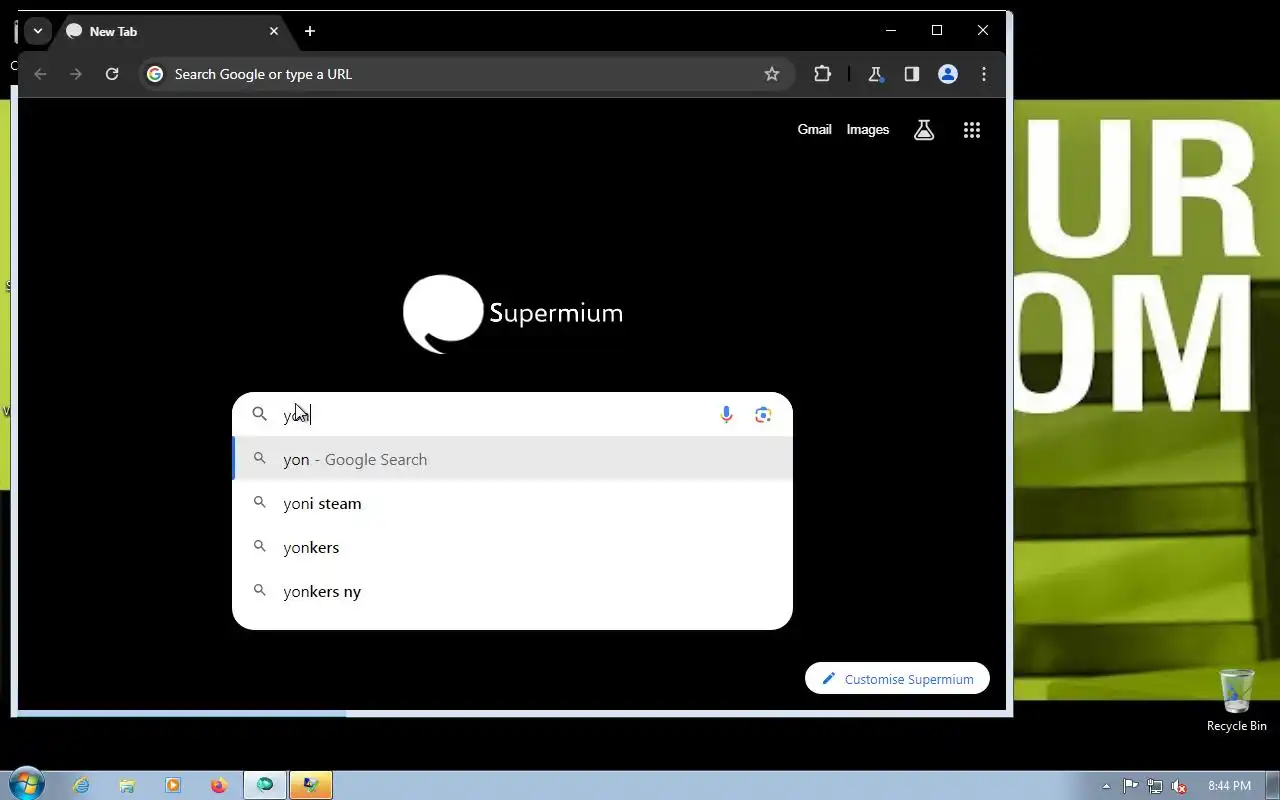Viewport: 1280px width, 800px height.
Task: Open Action Center flag icon
Action: pyautogui.click(x=1130, y=786)
